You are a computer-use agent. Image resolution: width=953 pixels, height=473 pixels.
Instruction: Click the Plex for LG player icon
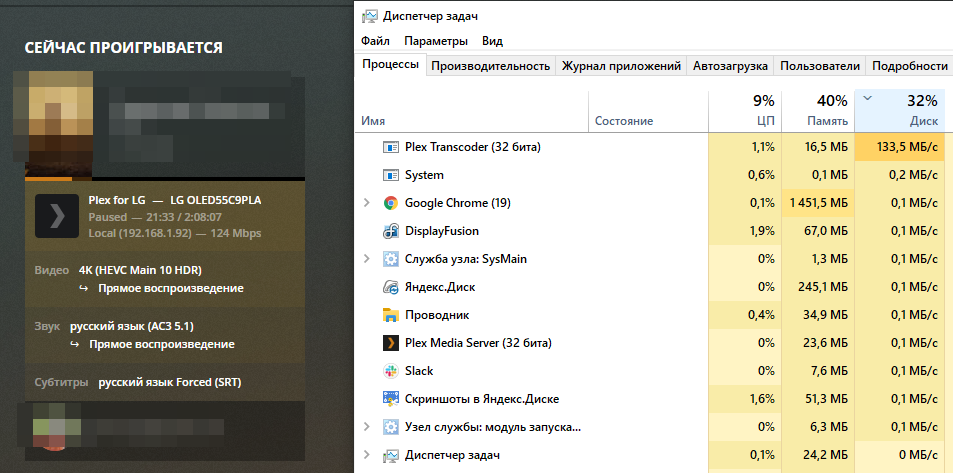[x=56, y=215]
